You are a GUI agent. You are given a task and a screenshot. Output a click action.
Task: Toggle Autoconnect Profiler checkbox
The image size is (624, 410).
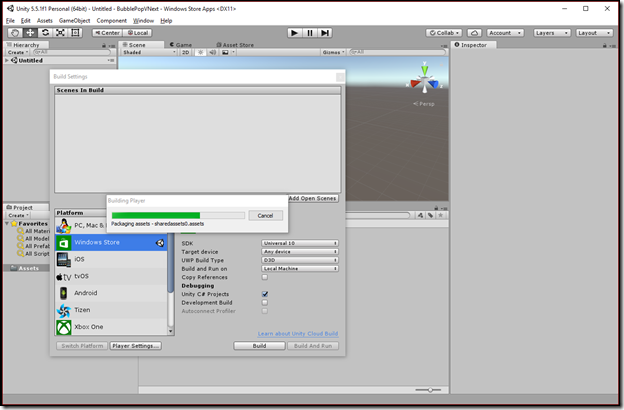click(265, 311)
